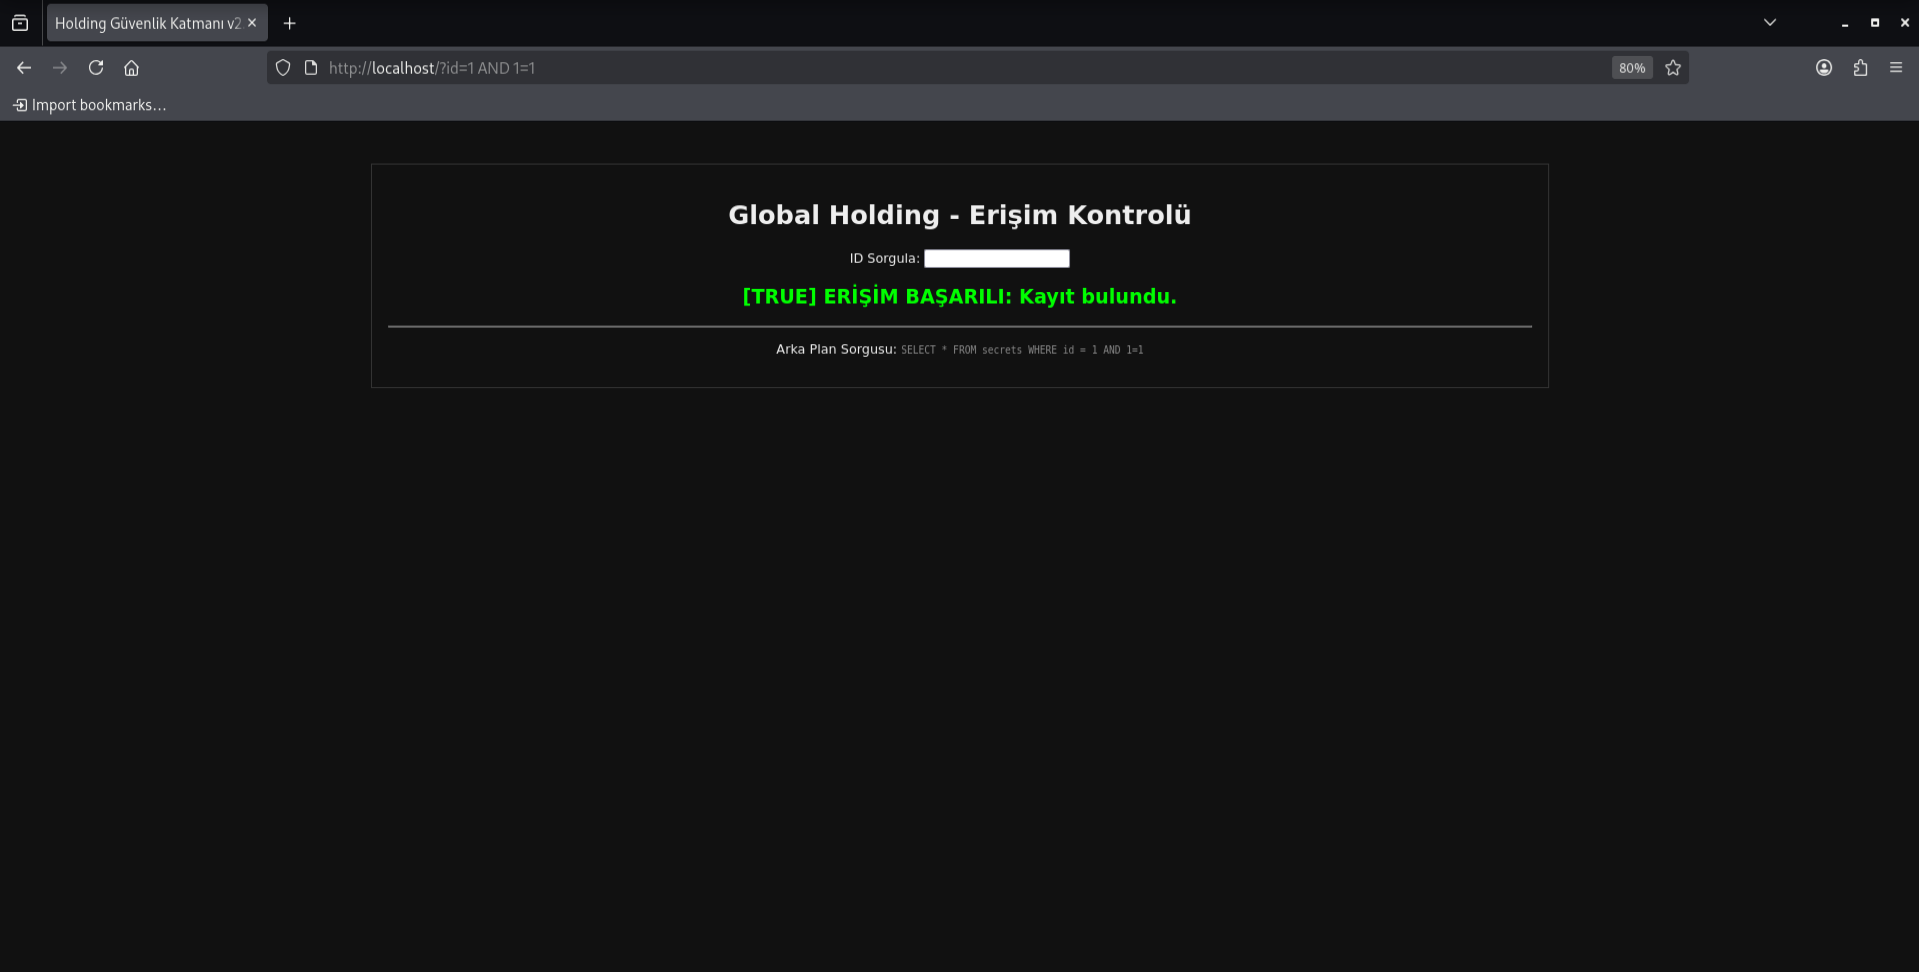Click Import bookmarks… in bookmarks toolbar
Image resolution: width=1919 pixels, height=972 pixels.
pyautogui.click(x=89, y=105)
